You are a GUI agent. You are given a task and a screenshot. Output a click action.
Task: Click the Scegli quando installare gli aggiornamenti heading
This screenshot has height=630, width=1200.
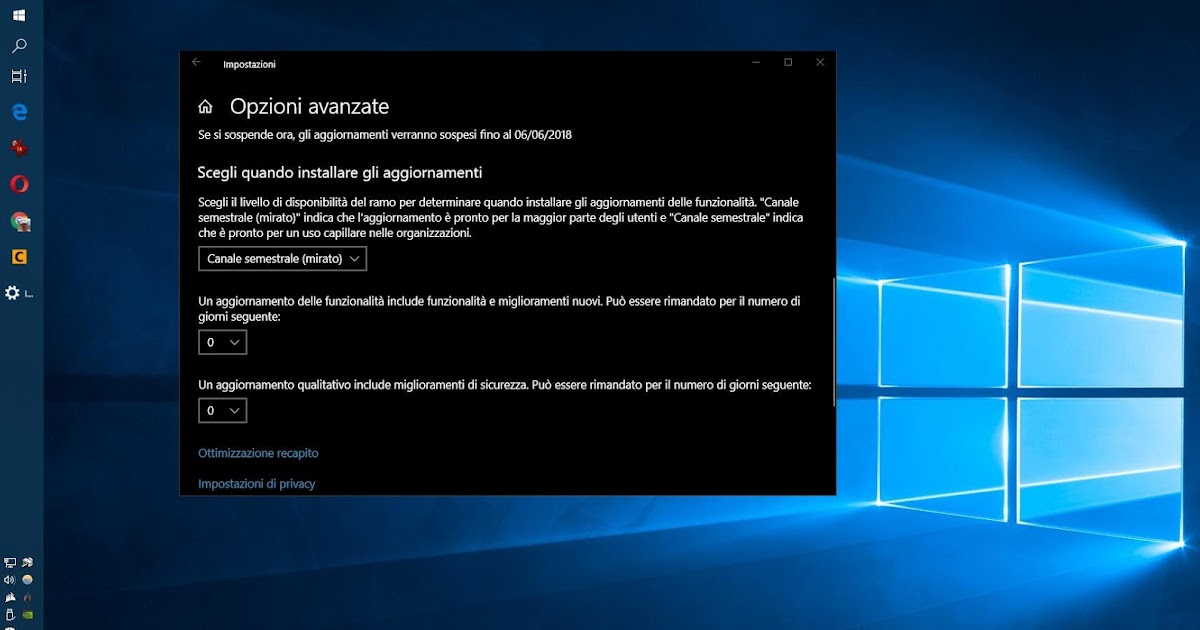[340, 172]
